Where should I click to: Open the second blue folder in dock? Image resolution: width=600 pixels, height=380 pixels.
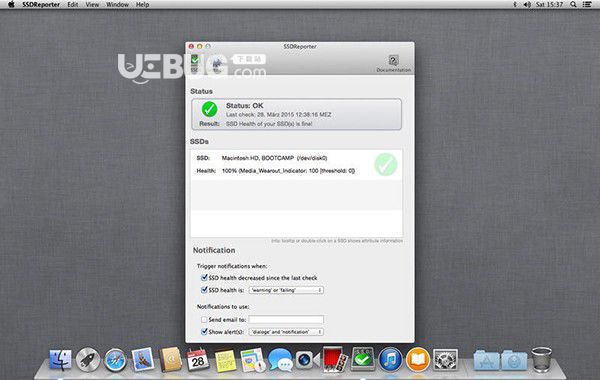tap(514, 360)
